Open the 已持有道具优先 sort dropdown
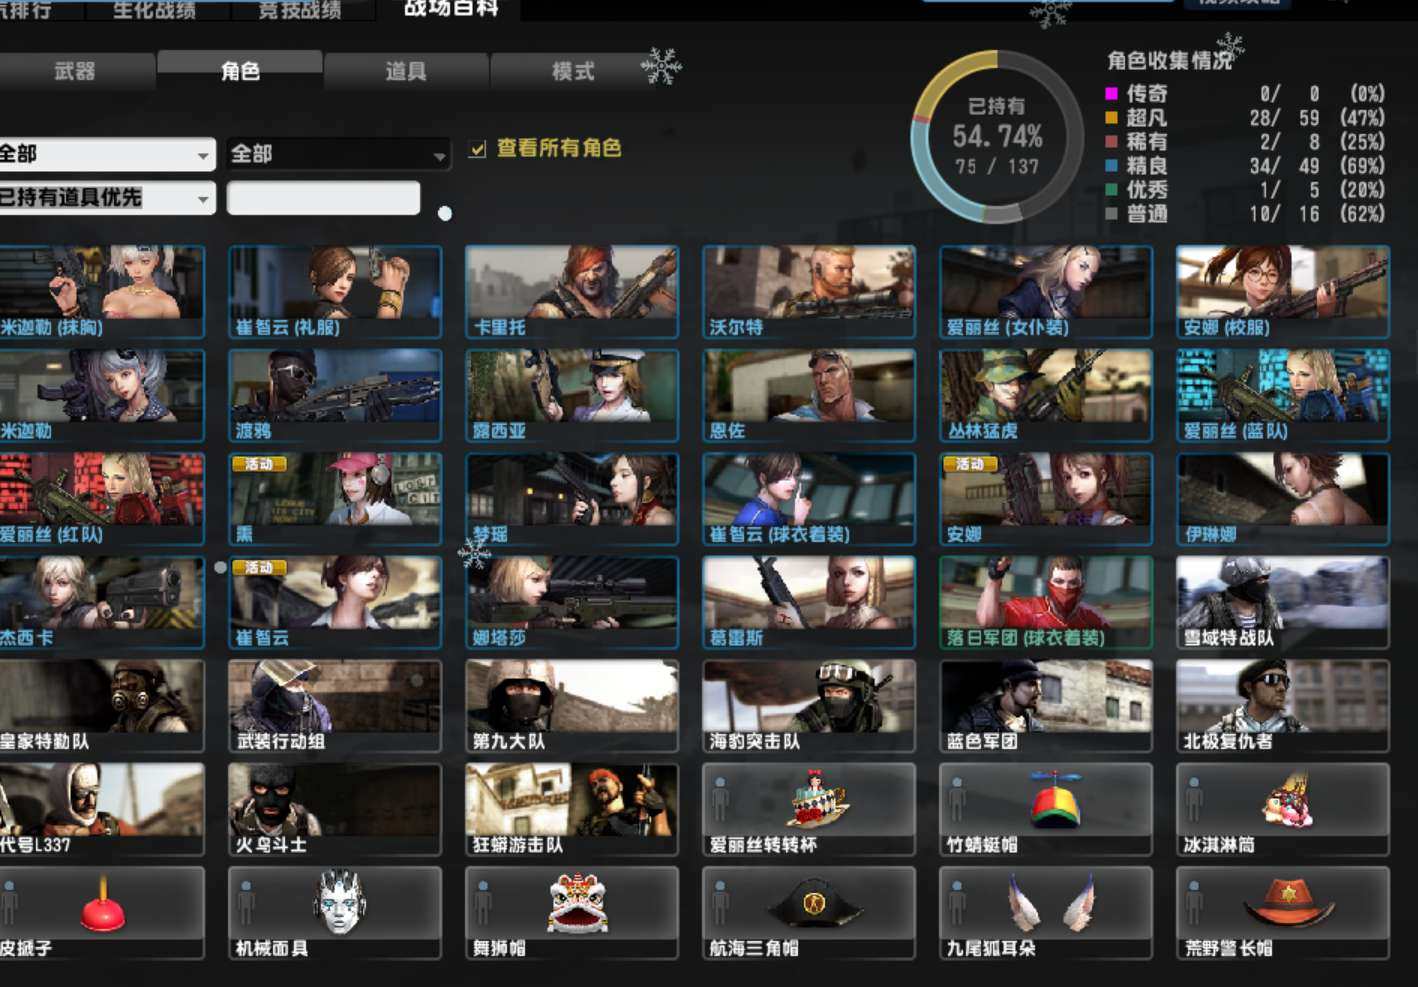 click(105, 198)
